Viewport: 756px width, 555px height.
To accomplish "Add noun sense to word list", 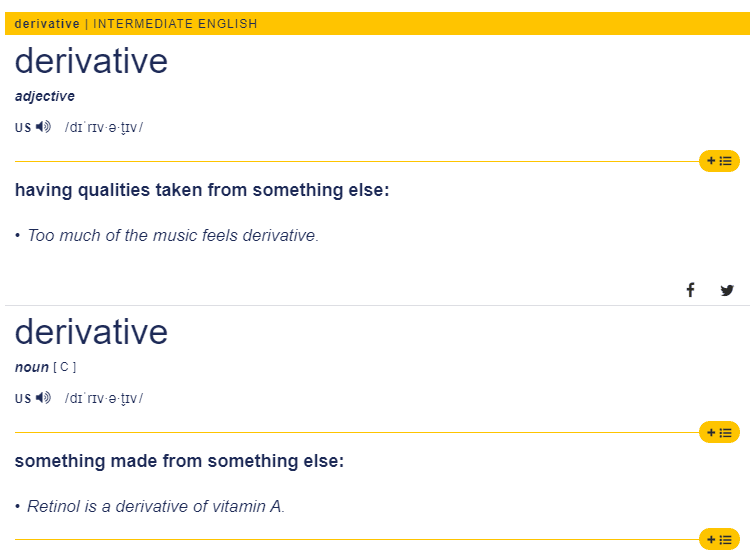I will click(719, 432).
